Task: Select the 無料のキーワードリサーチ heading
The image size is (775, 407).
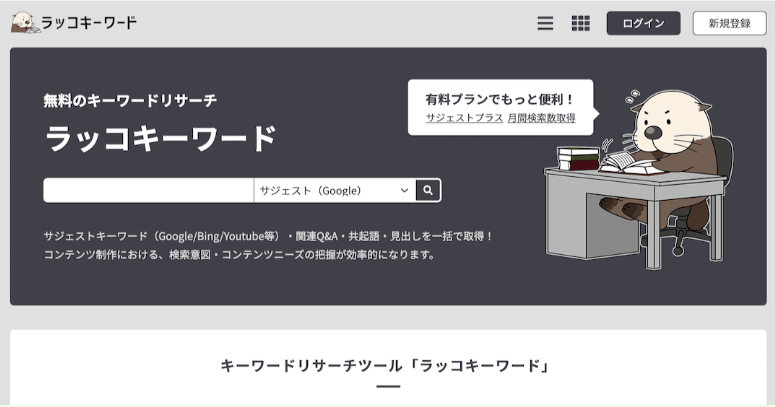Action: [x=130, y=101]
